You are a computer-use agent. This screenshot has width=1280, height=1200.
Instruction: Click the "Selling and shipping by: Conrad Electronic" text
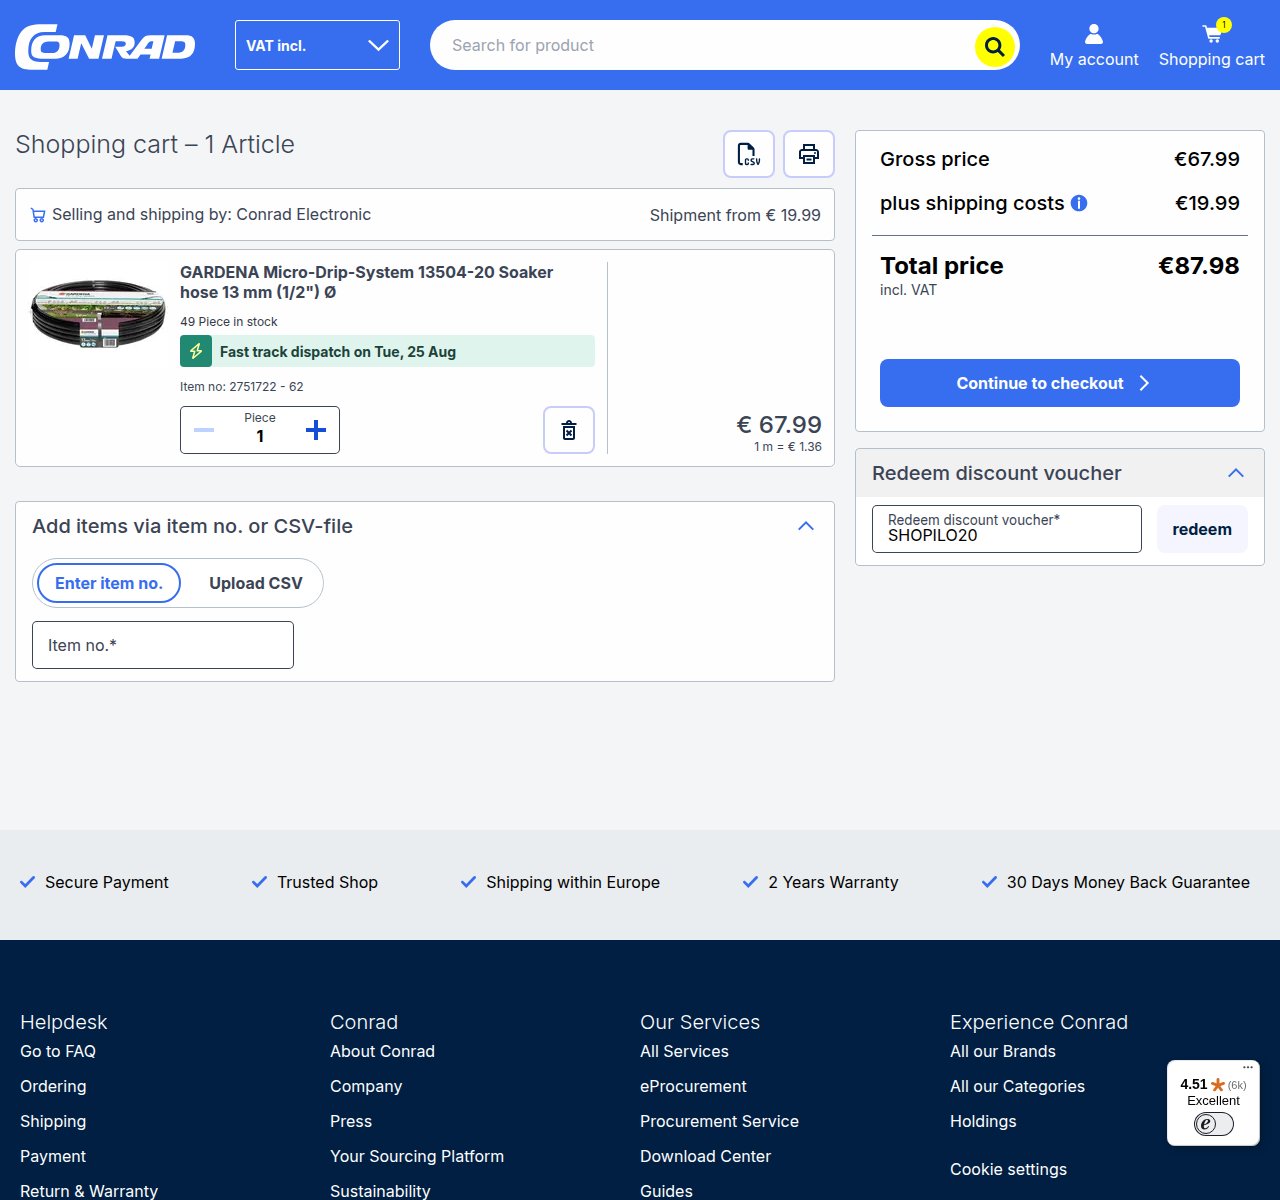[211, 214]
